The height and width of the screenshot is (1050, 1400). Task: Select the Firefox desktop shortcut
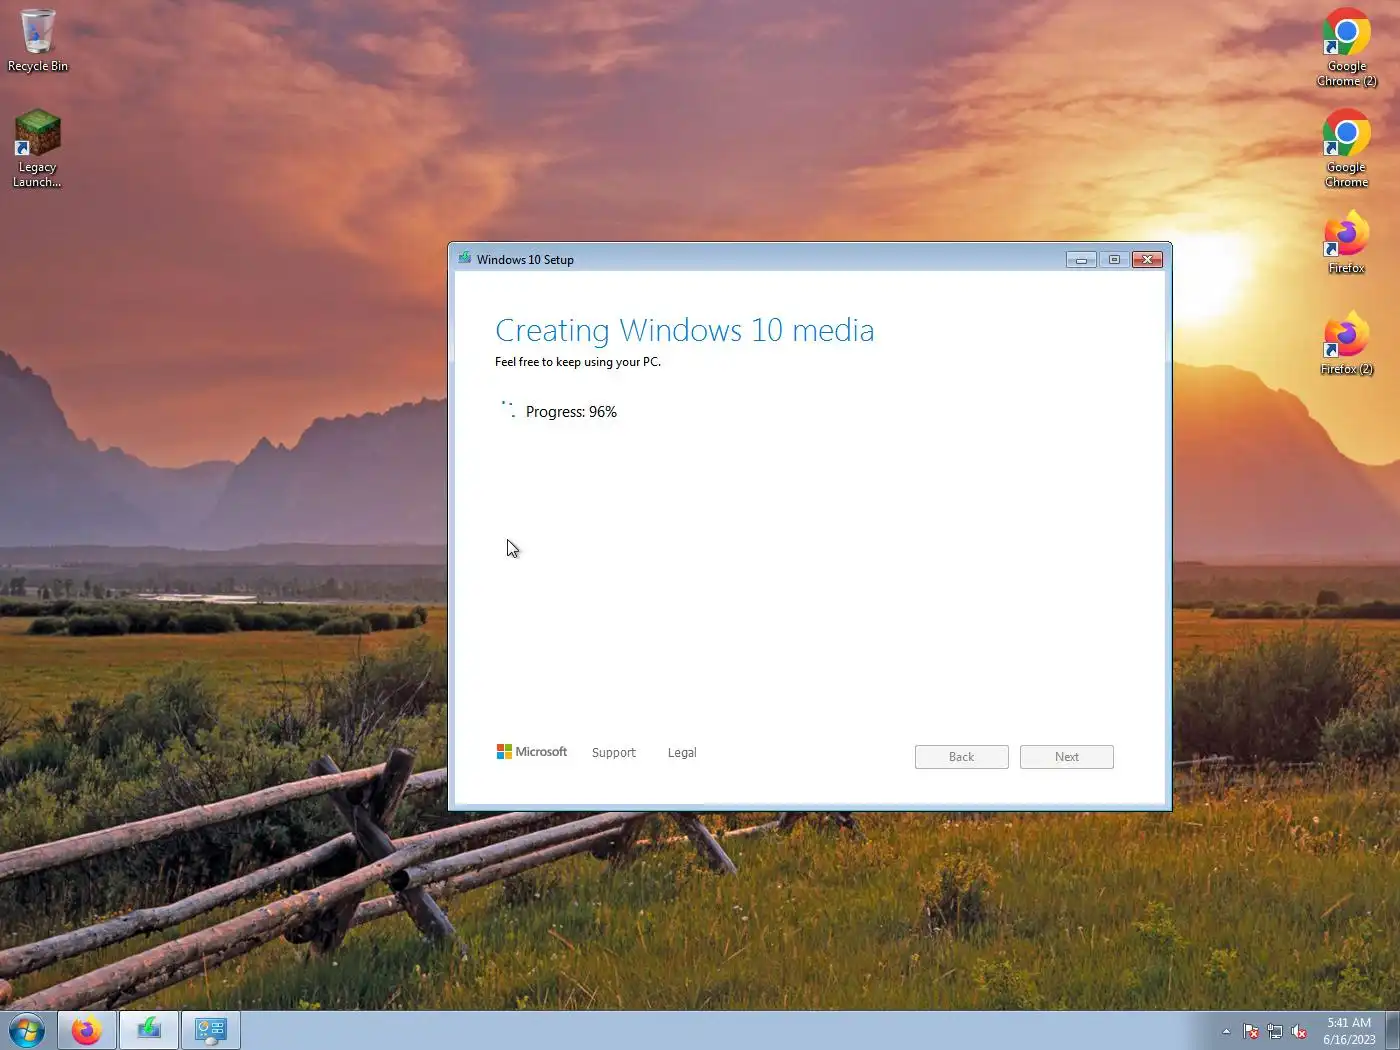1346,241
